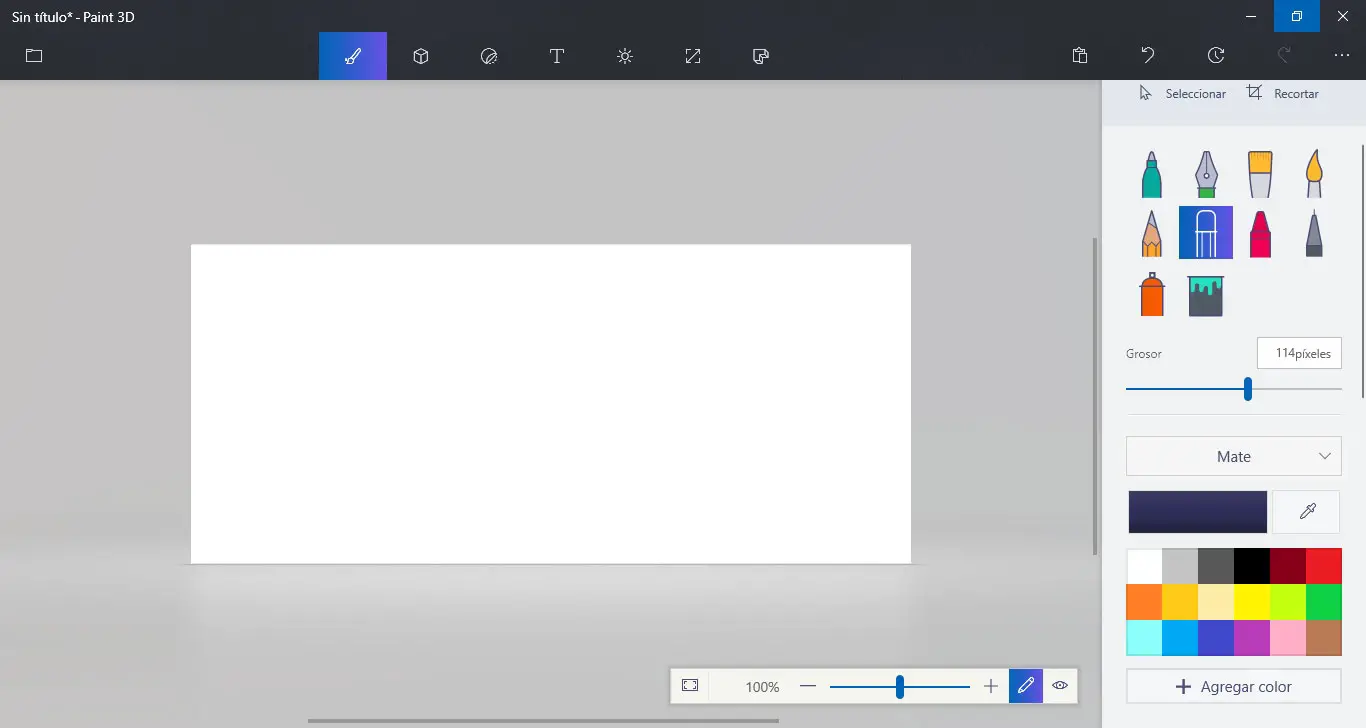Choose the light gray color swatch
Image resolution: width=1366 pixels, height=728 pixels.
coord(1180,566)
